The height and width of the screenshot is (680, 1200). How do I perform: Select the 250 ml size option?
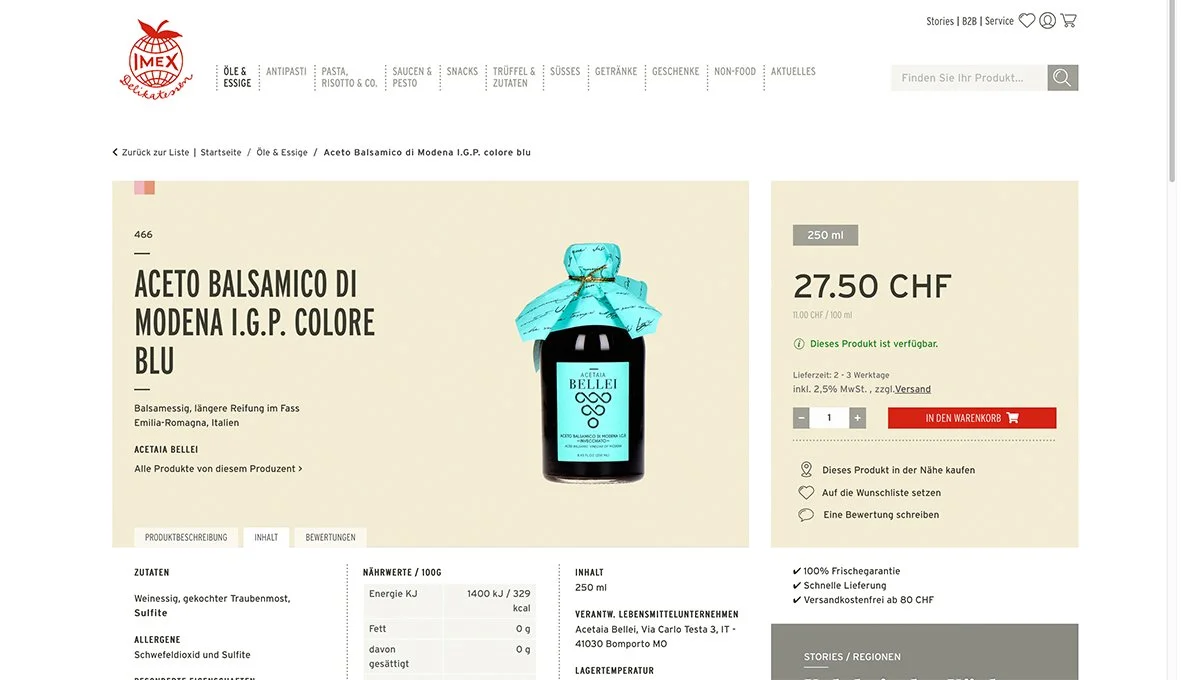tap(825, 235)
